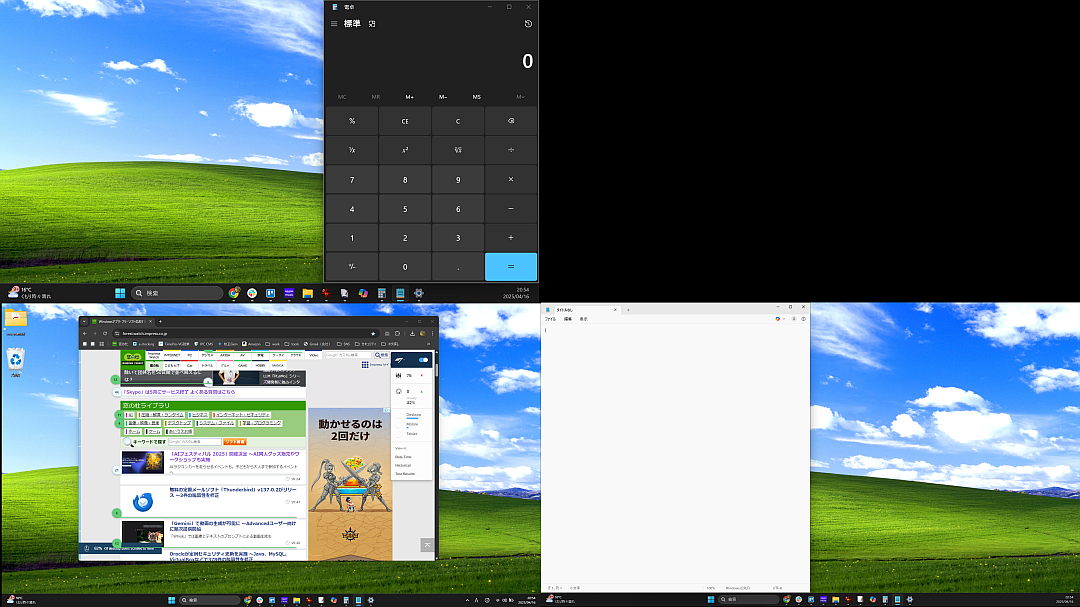Click the decimal point key
The width and height of the screenshot is (1080, 607).
pyautogui.click(x=458, y=267)
